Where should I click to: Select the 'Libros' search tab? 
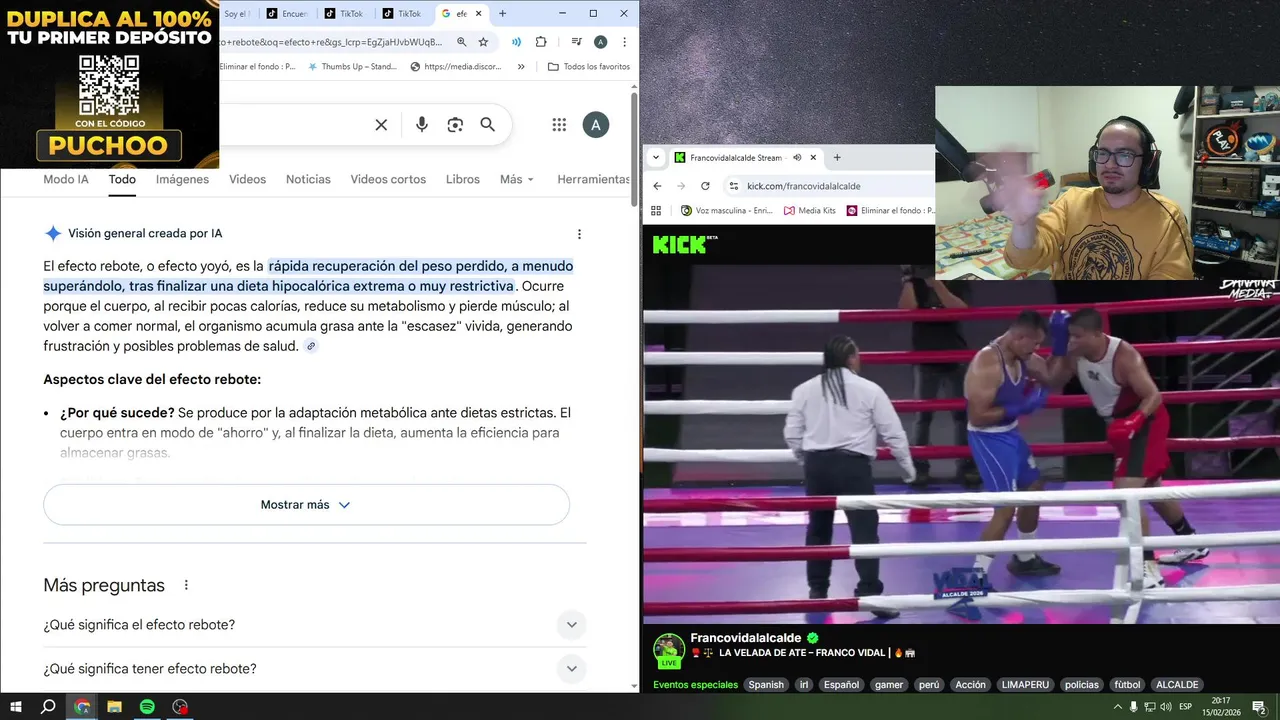point(463,179)
